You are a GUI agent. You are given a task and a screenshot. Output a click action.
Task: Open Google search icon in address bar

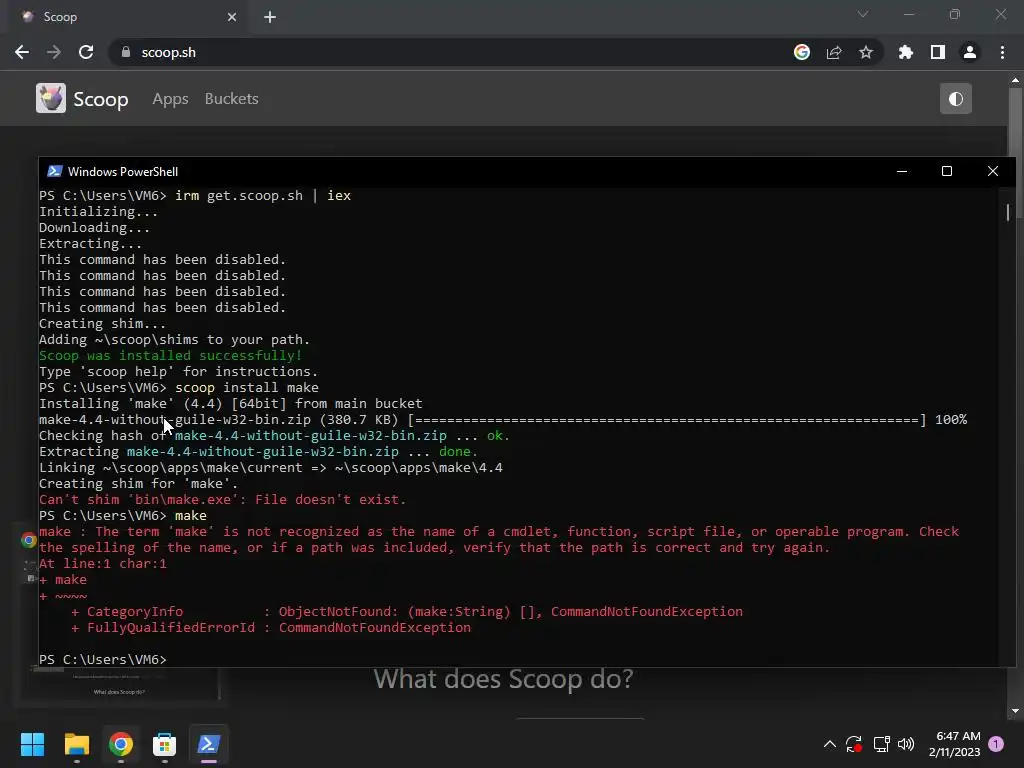pos(802,52)
